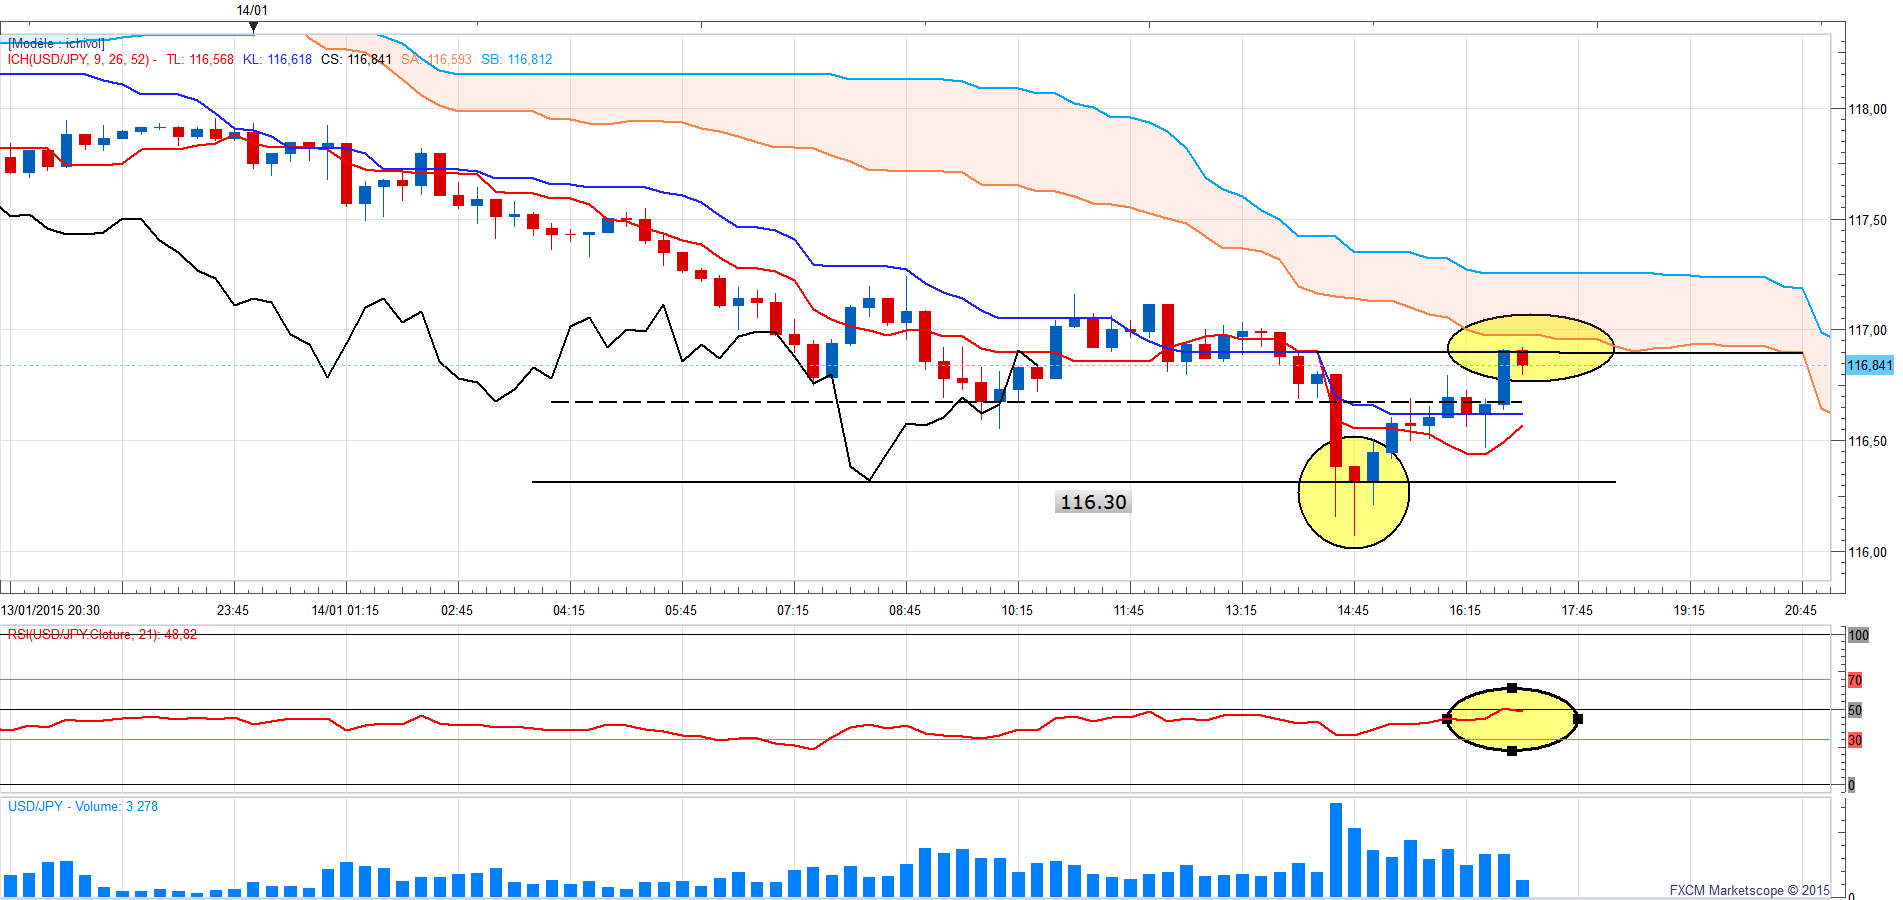Select the RSI(USD/JPY.Cloture, 21) indicator label

pos(102,634)
